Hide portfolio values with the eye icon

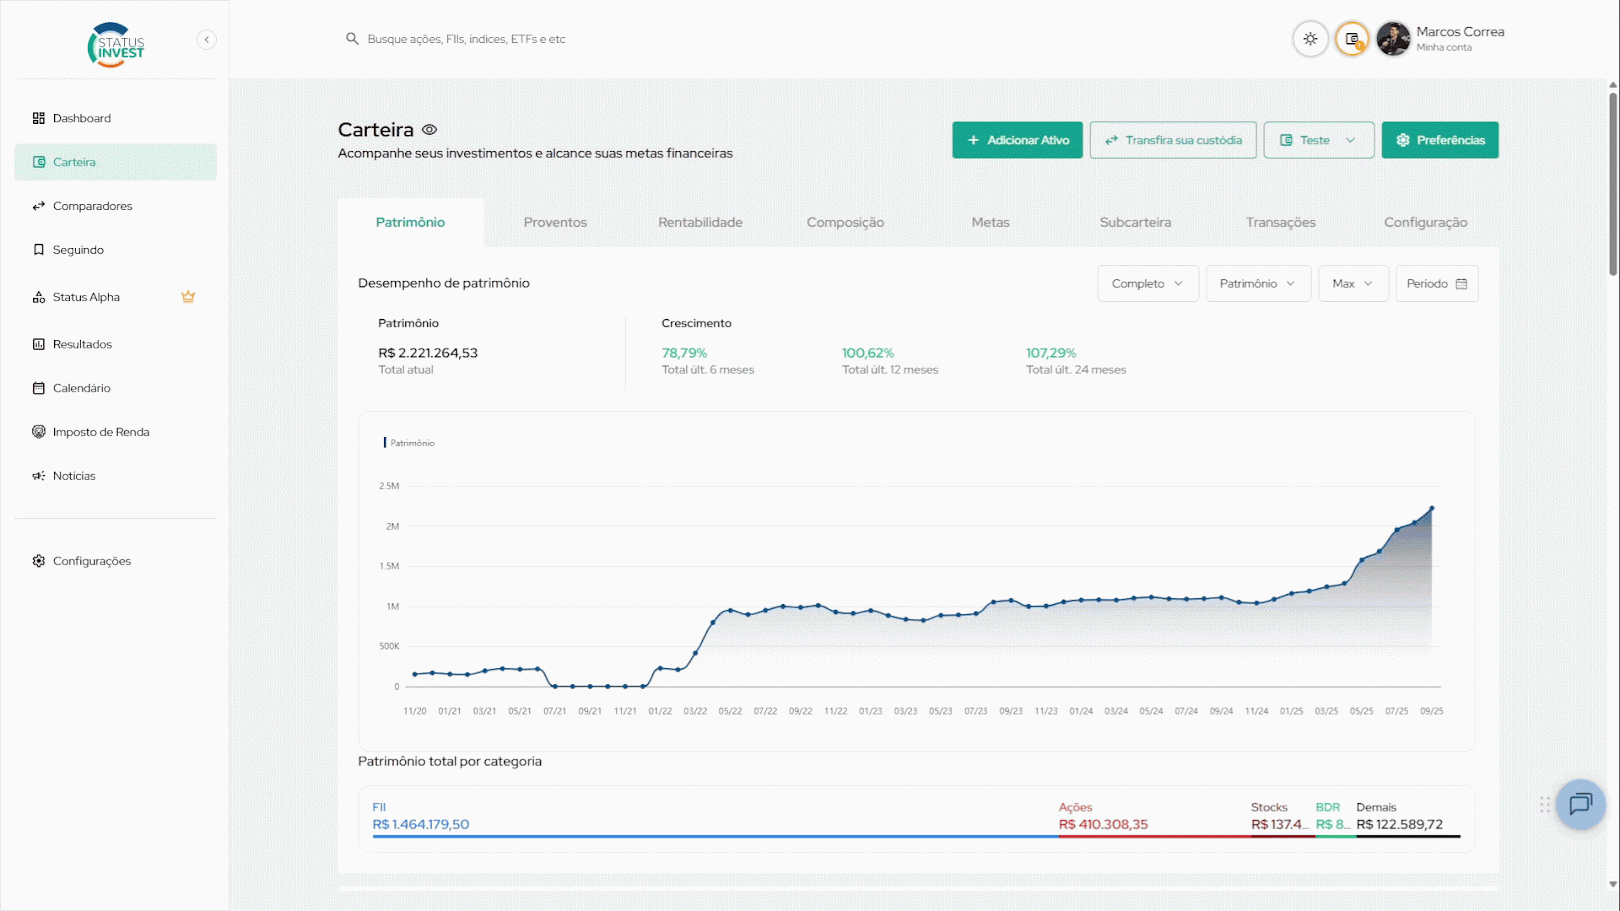430,130
